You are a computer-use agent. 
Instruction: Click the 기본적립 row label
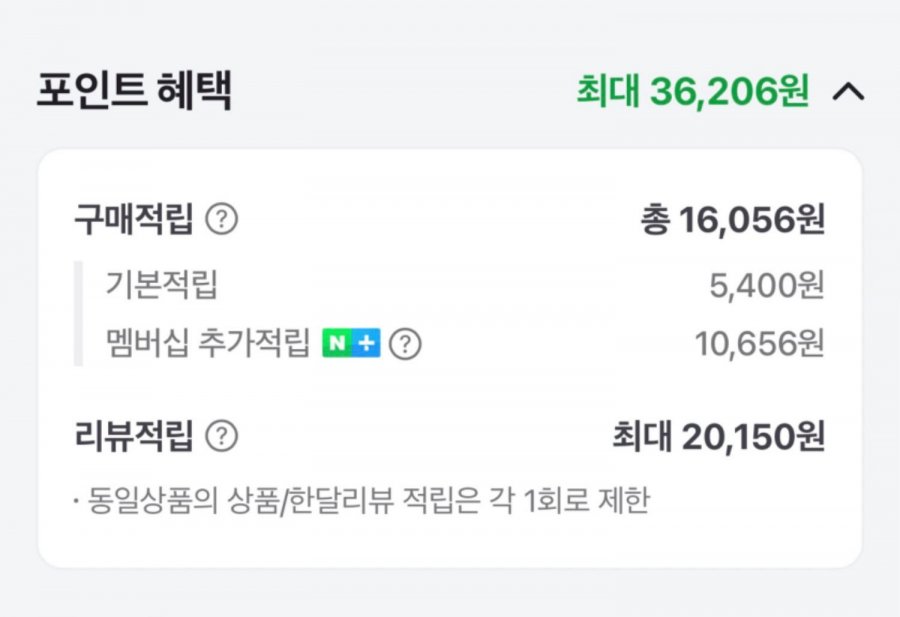(161, 286)
